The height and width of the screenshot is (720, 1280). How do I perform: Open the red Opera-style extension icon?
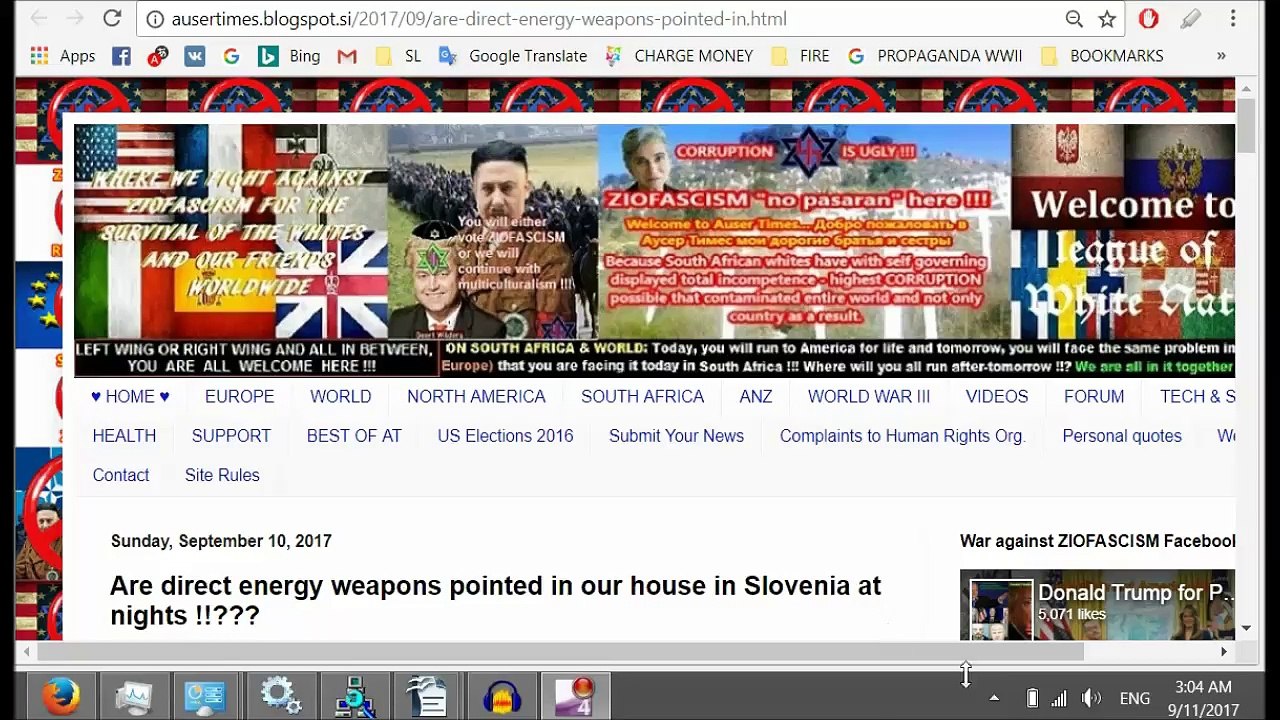tap(1148, 19)
